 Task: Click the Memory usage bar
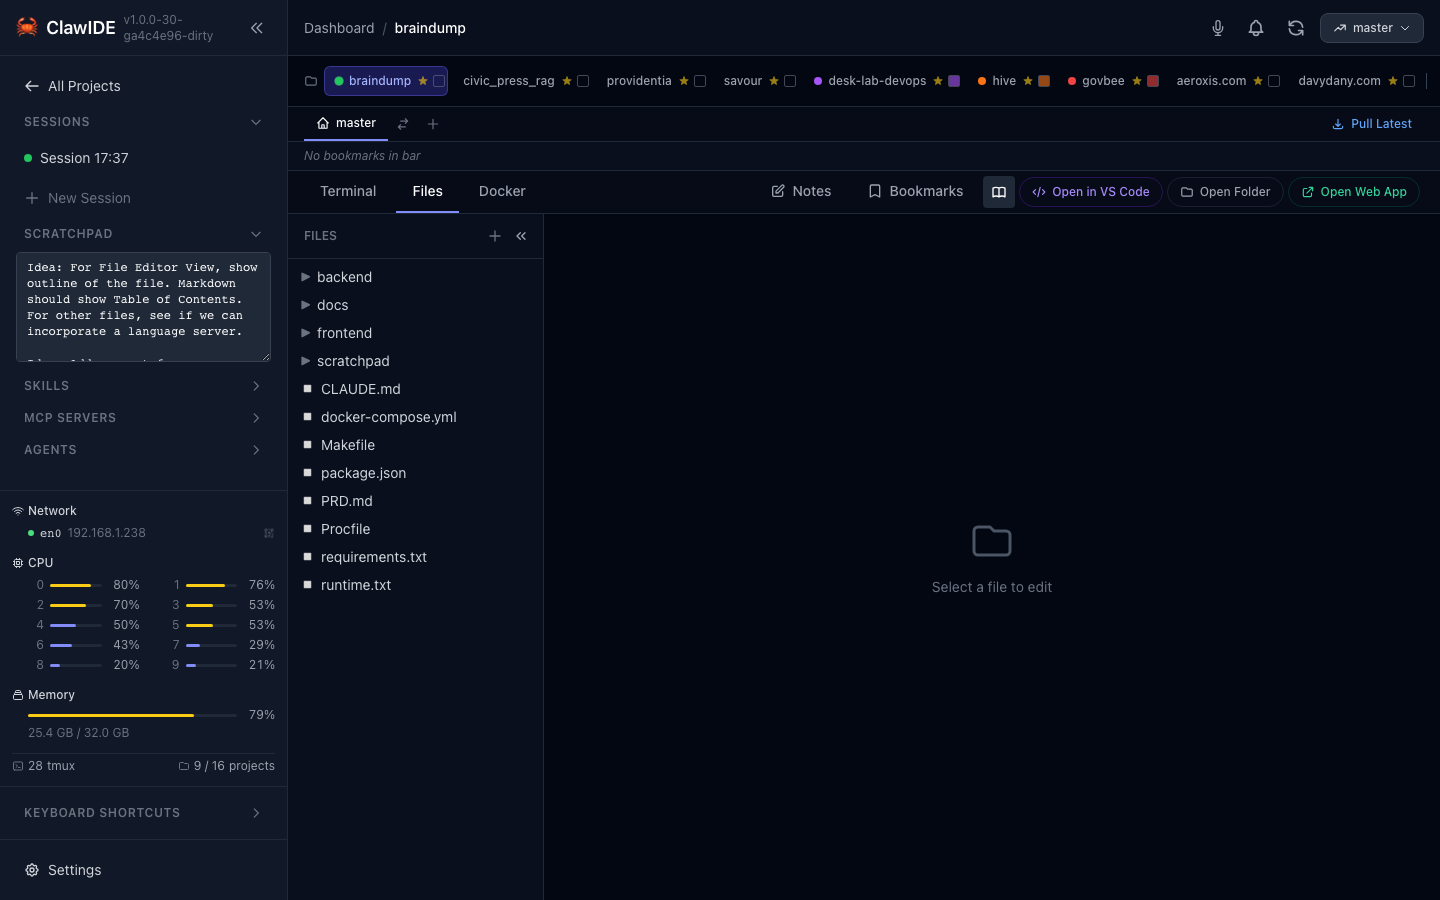130,715
